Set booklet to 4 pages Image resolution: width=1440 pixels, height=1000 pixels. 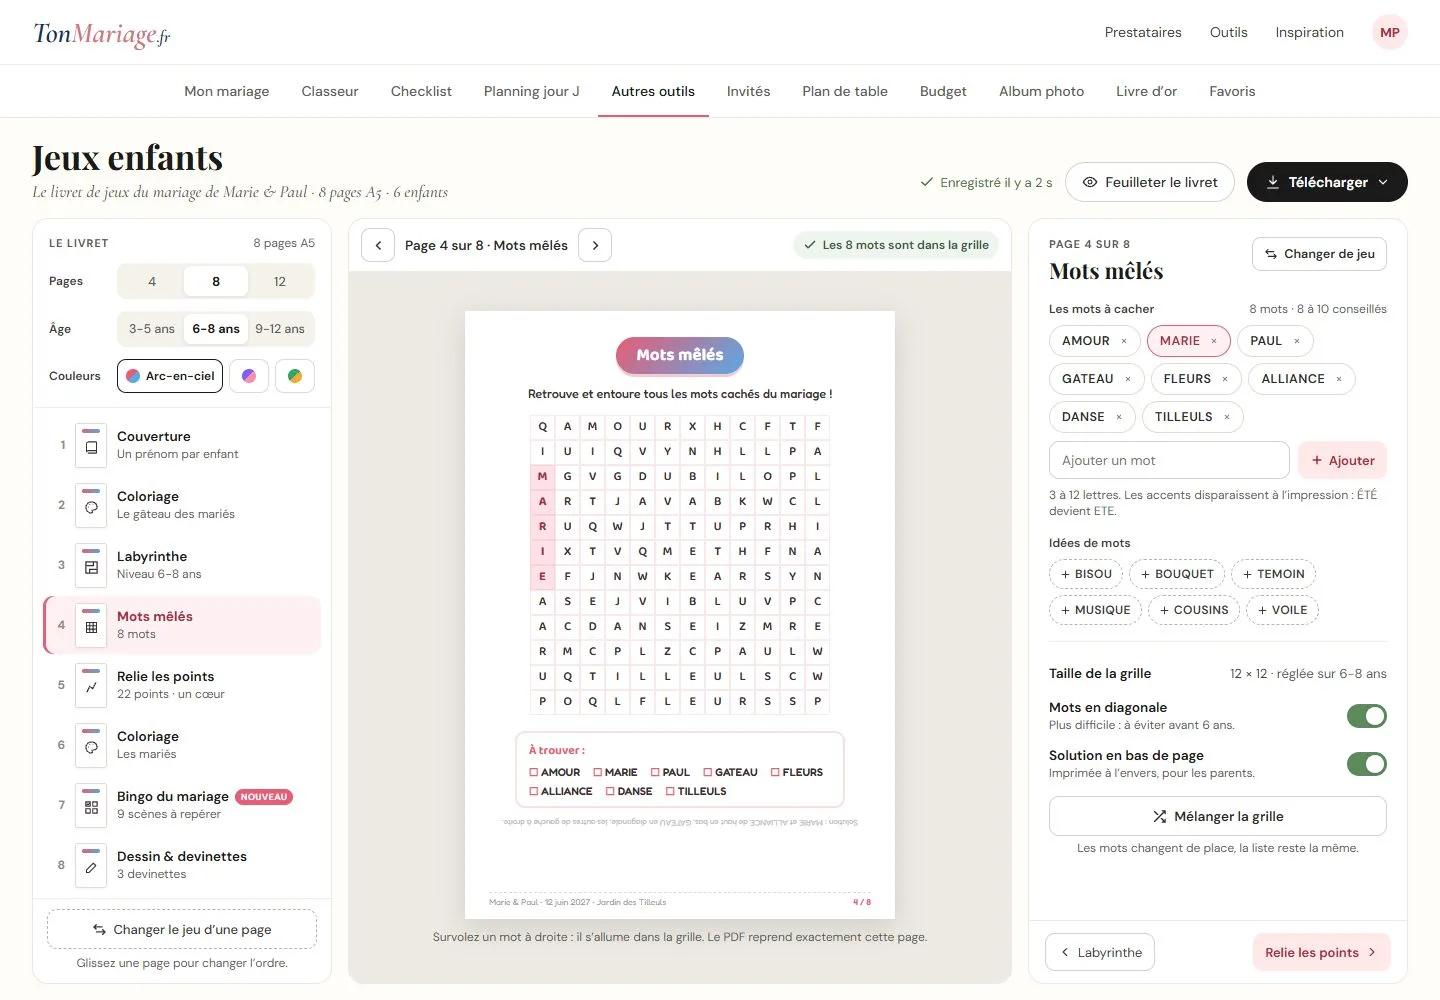[x=152, y=281]
